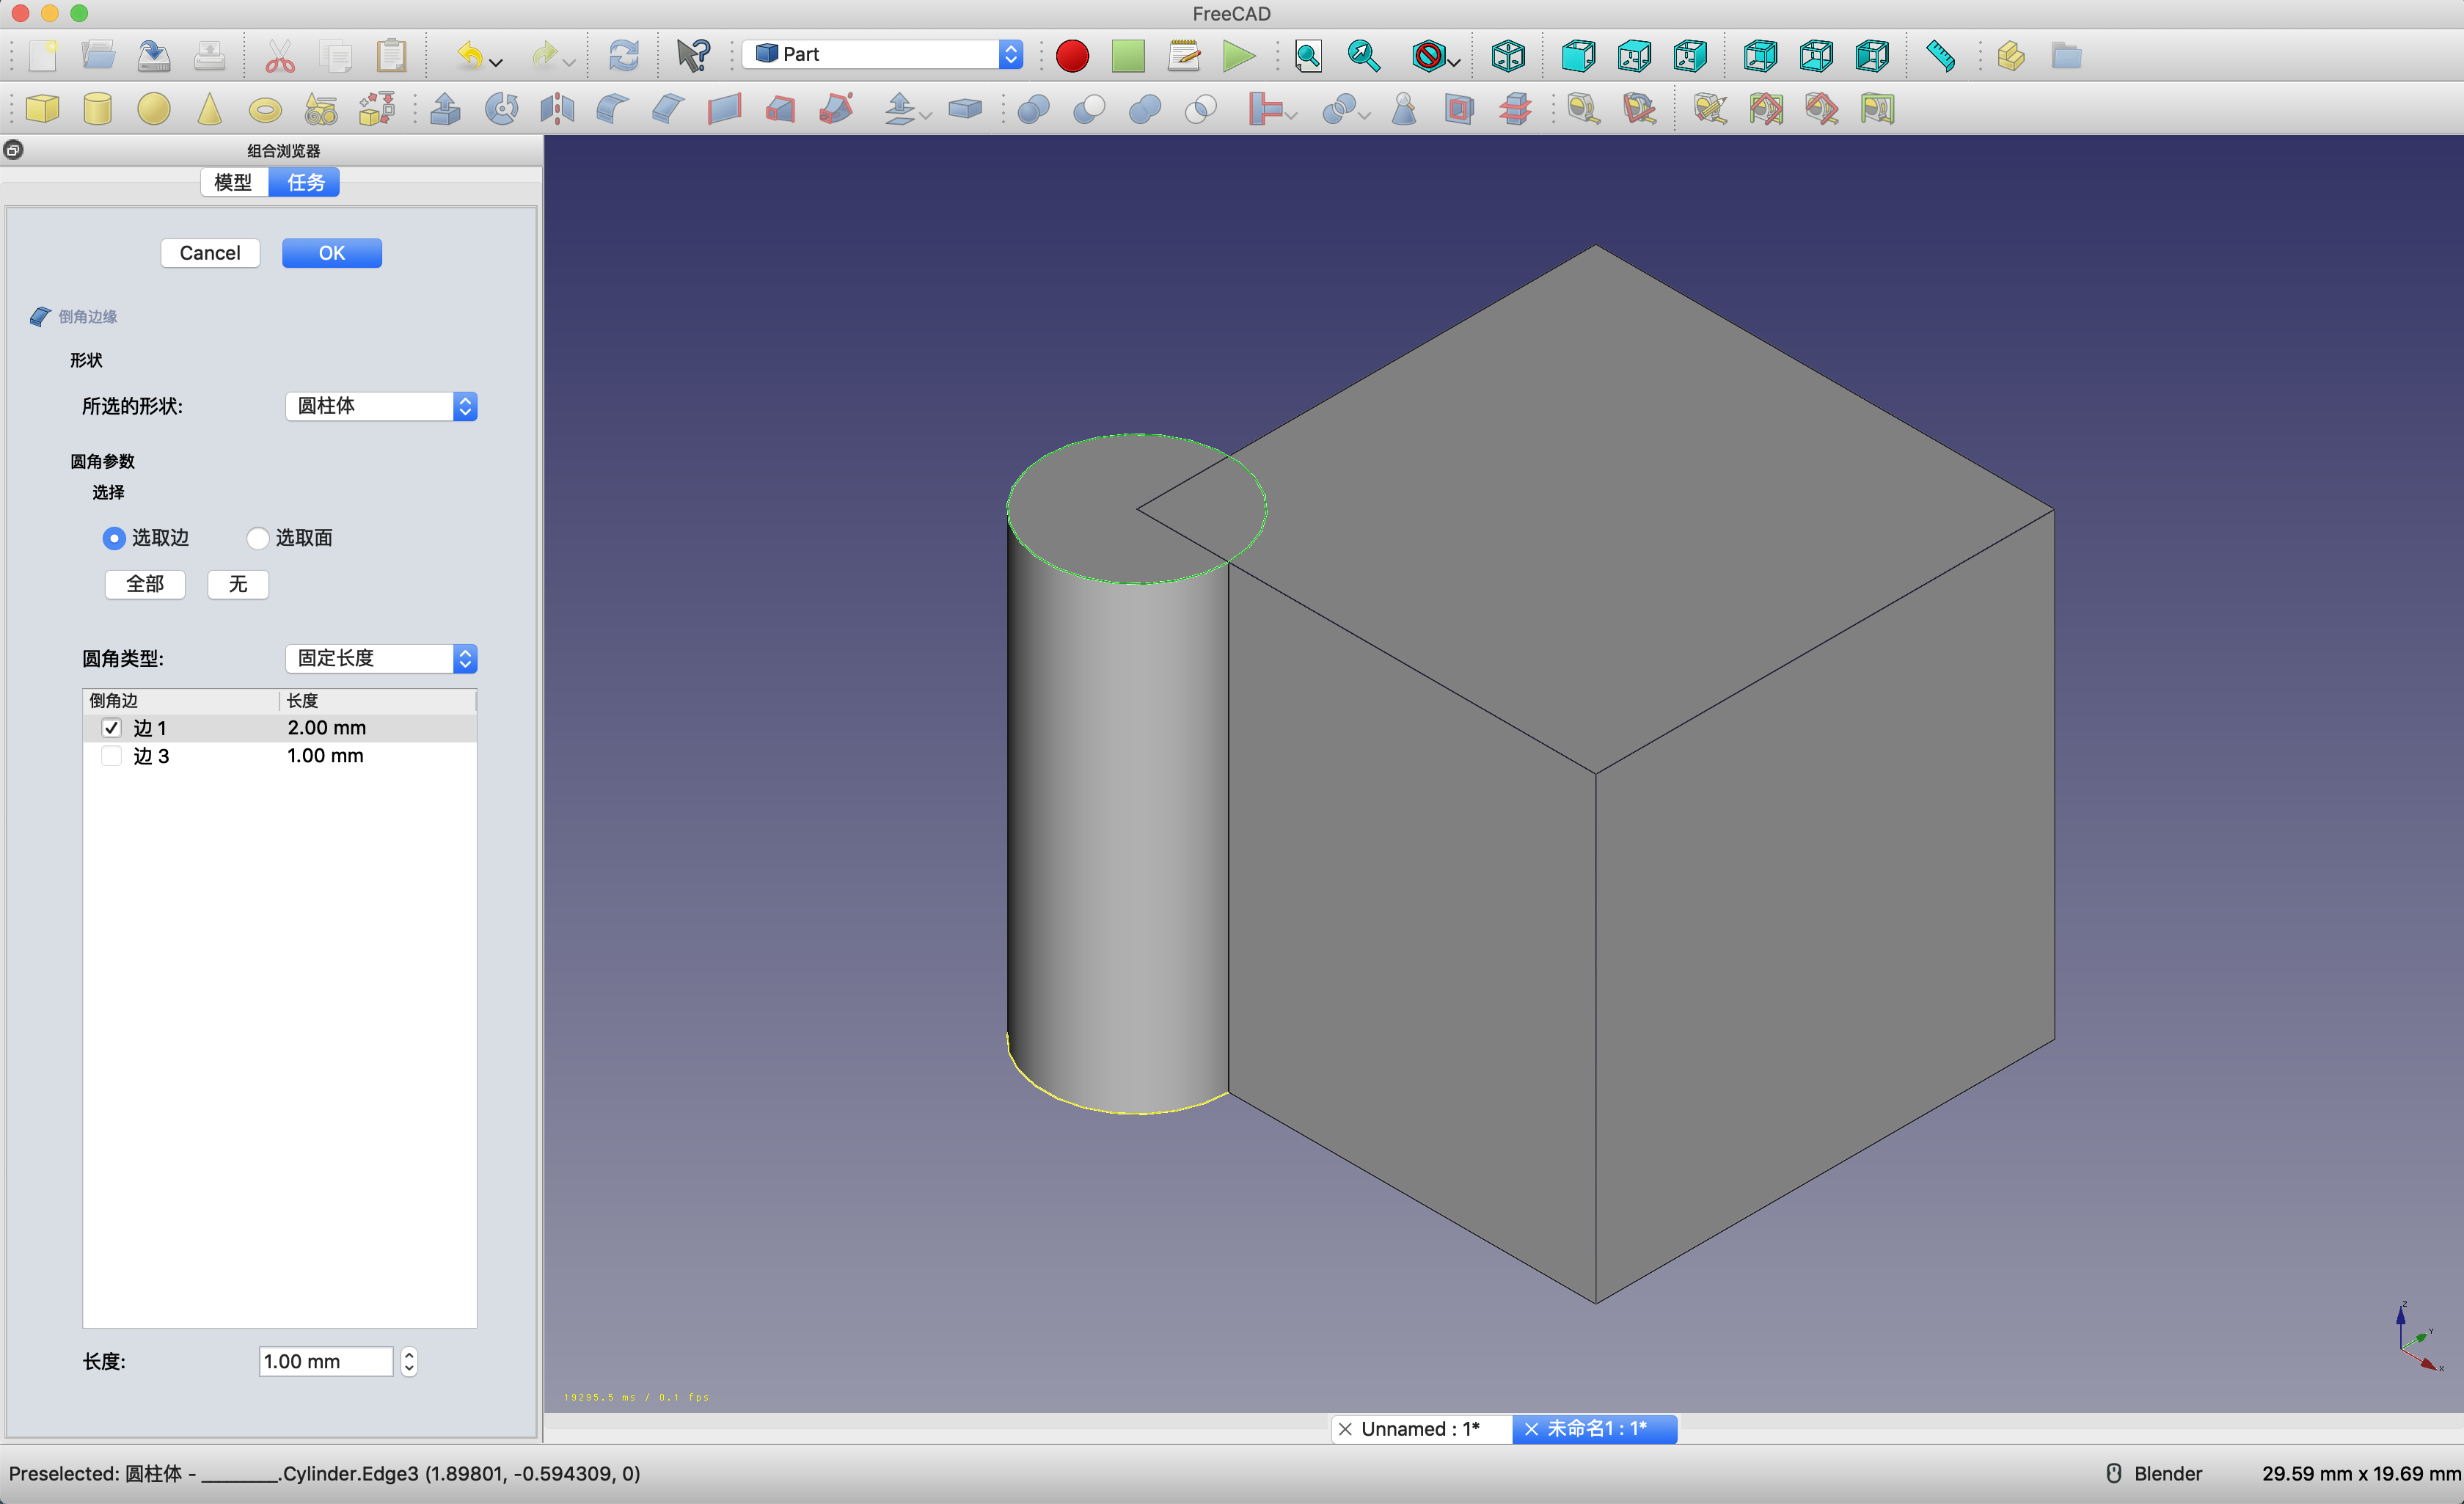Switch to the 模型 tab
Image resolution: width=2464 pixels, height=1504 pixels.
coord(233,182)
